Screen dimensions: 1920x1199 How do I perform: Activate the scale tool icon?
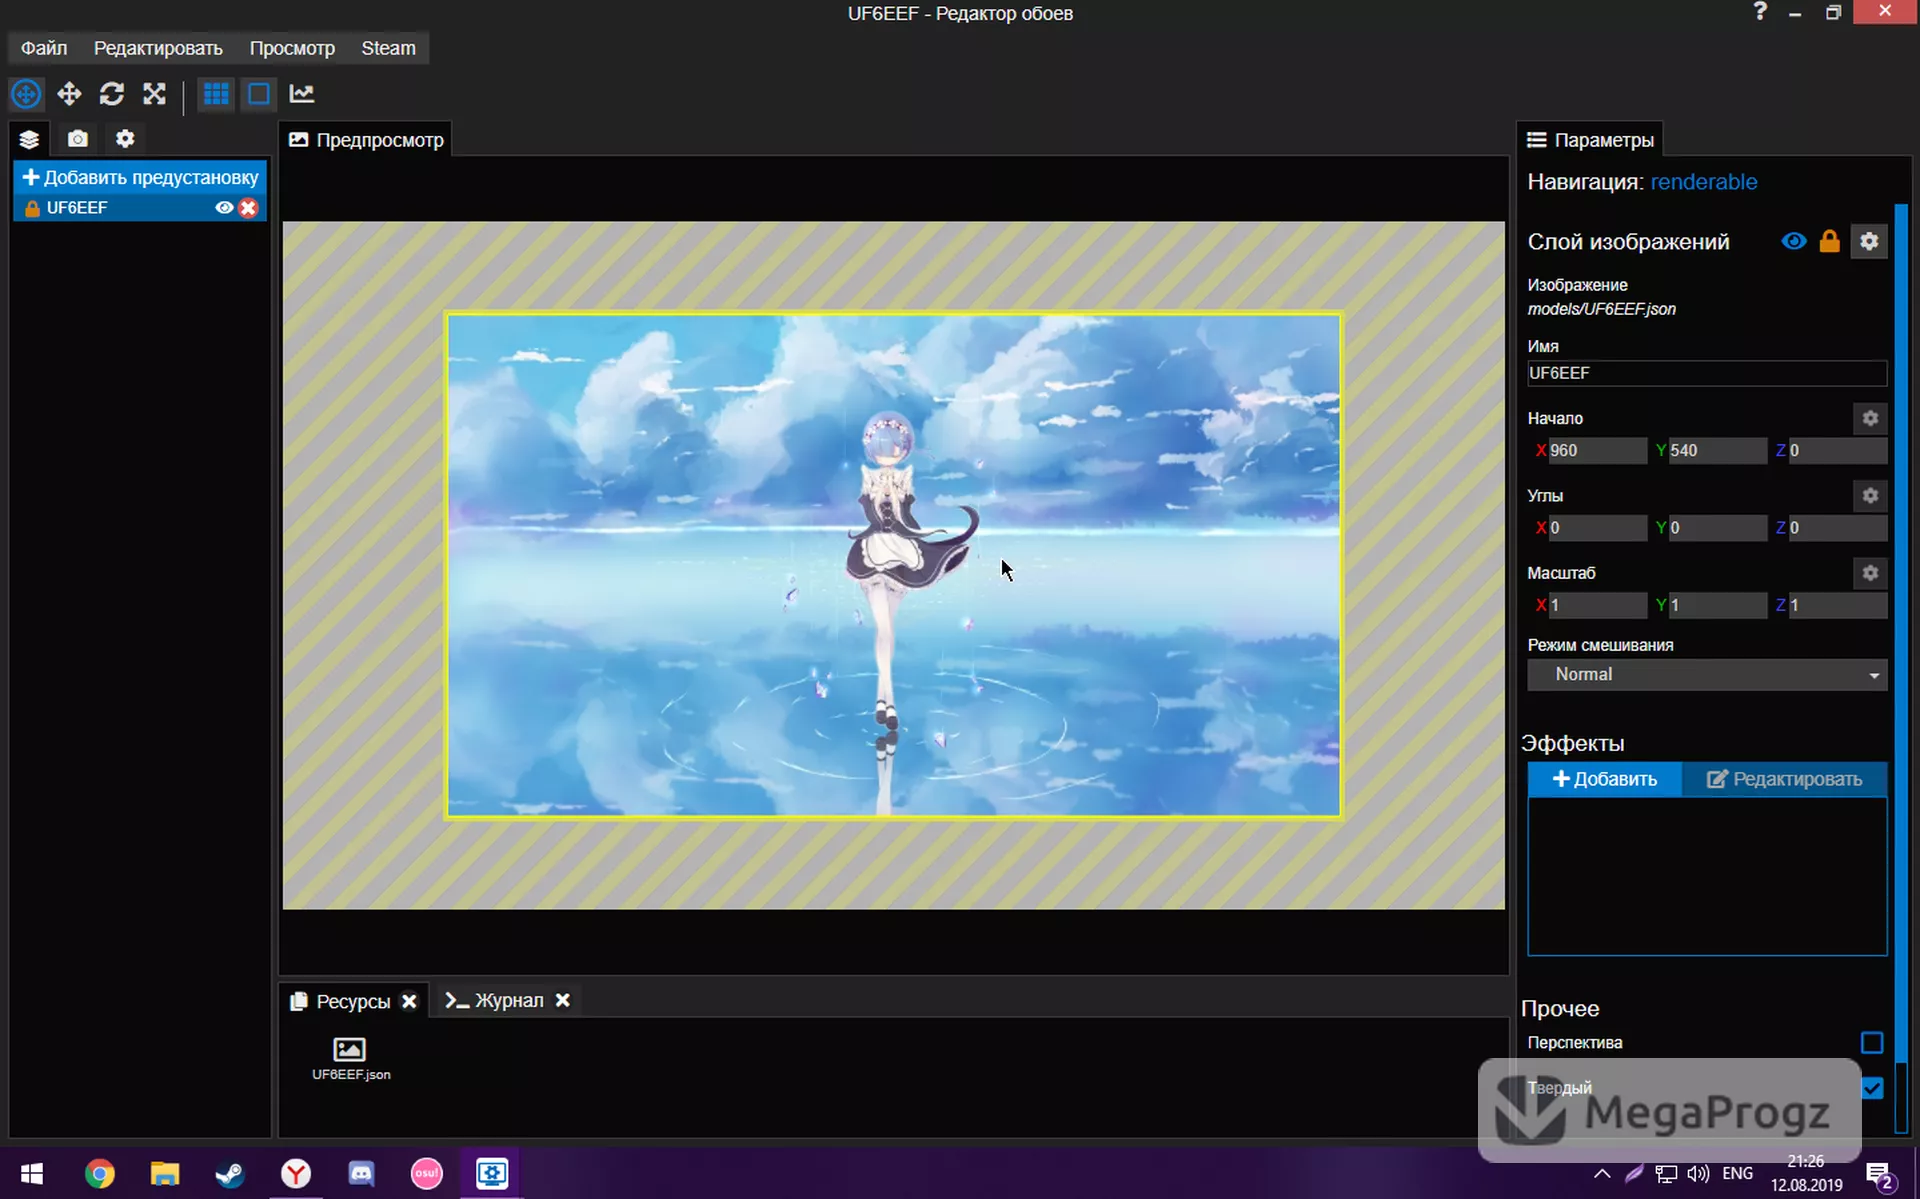(x=154, y=94)
